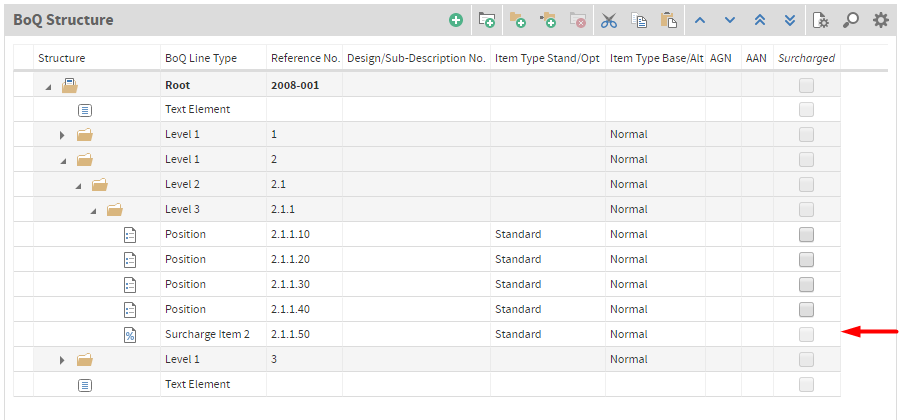Viewport: 900px width, 420px height.
Task: Click the Reference No. column header
Action: (305, 58)
